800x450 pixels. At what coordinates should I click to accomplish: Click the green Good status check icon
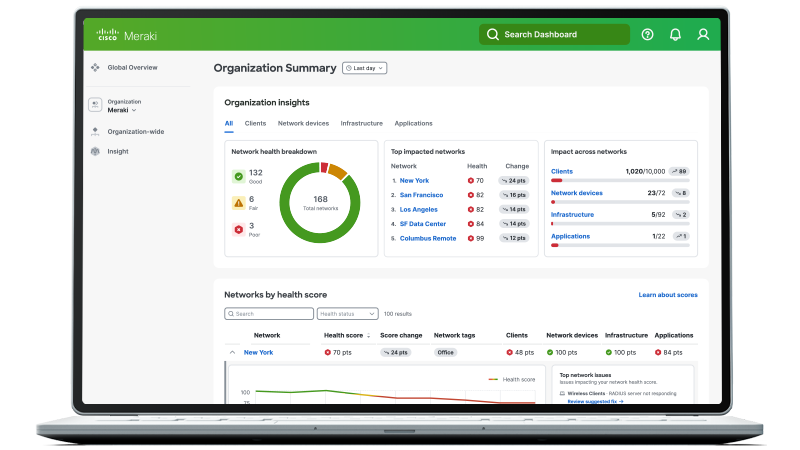[238, 177]
